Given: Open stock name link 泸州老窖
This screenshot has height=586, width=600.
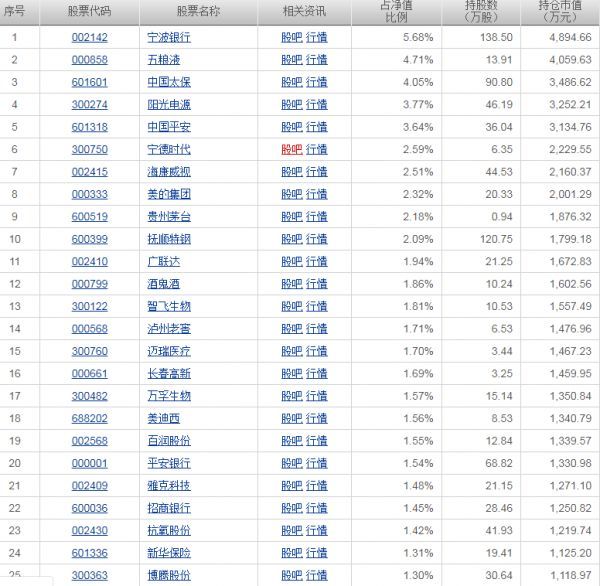Looking at the screenshot, I should [169, 329].
